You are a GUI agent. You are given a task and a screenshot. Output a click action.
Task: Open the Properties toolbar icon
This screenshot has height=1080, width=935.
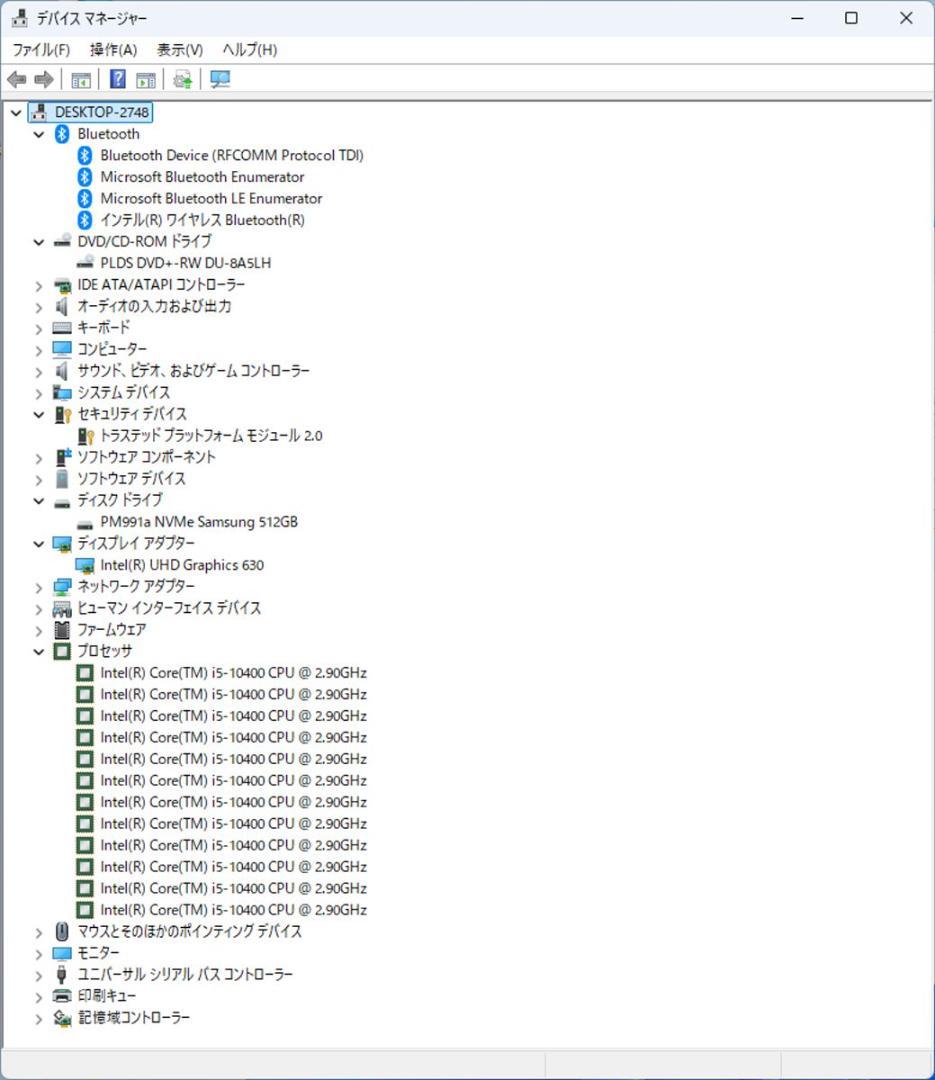pos(146,79)
